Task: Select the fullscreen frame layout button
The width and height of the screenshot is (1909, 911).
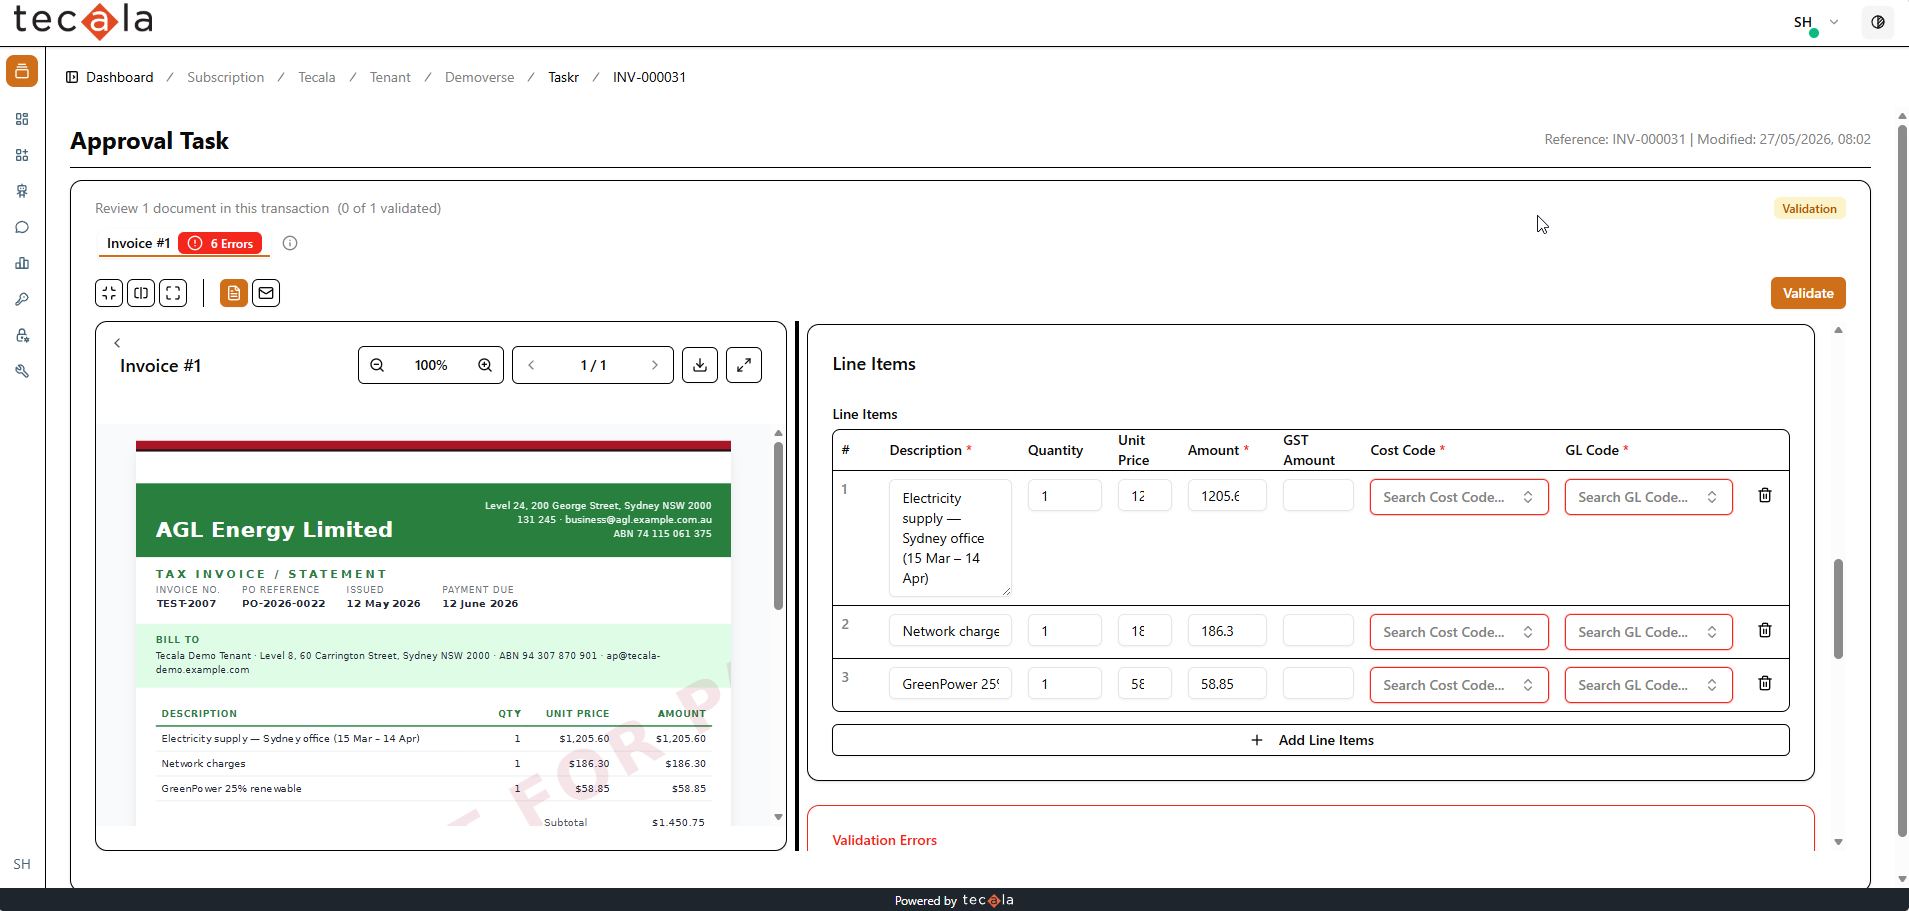Action: tap(173, 293)
